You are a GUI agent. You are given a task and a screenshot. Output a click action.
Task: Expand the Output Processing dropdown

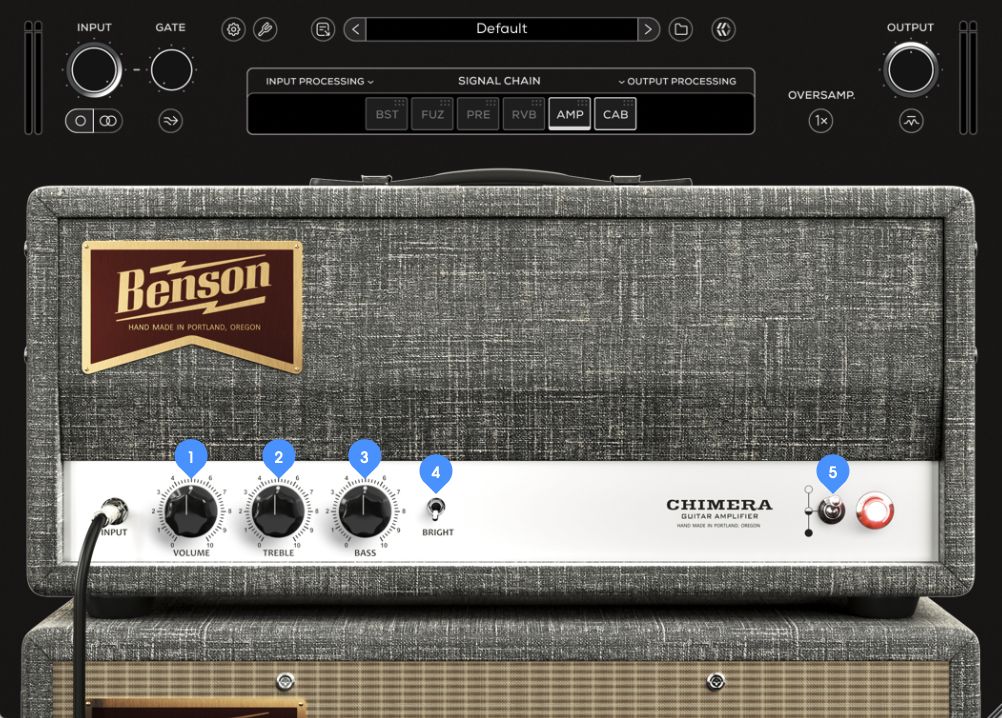(x=677, y=81)
